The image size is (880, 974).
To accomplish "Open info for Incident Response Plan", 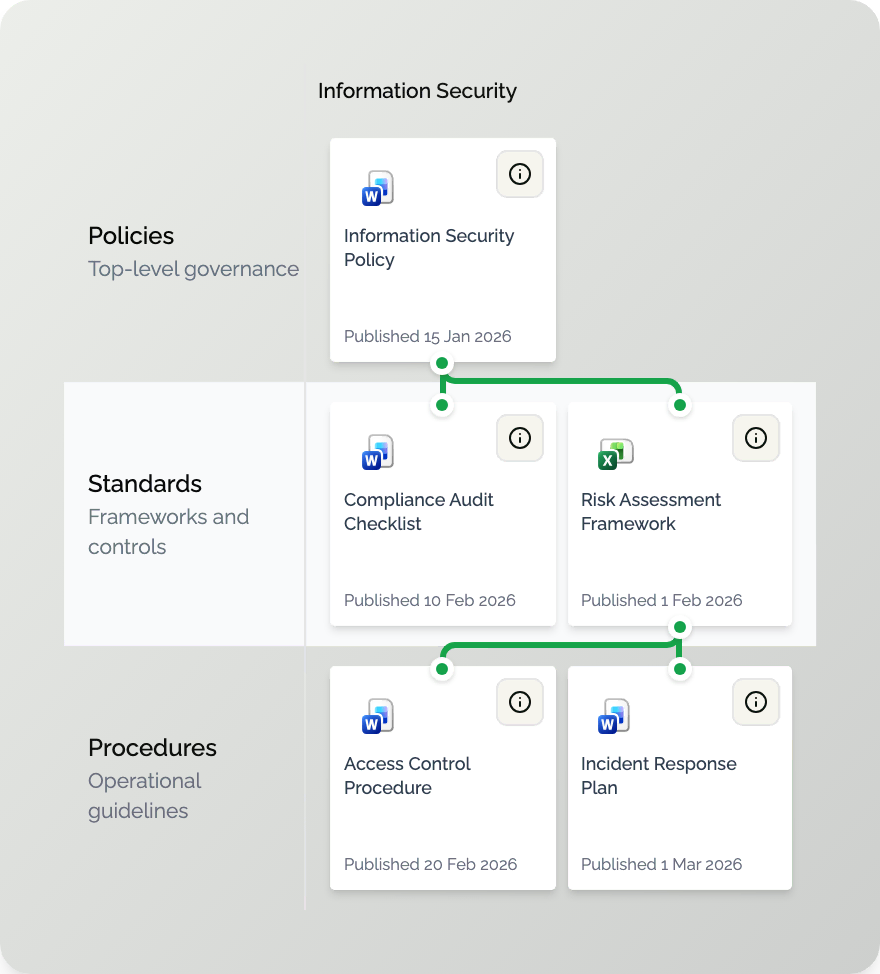I will pyautogui.click(x=756, y=702).
